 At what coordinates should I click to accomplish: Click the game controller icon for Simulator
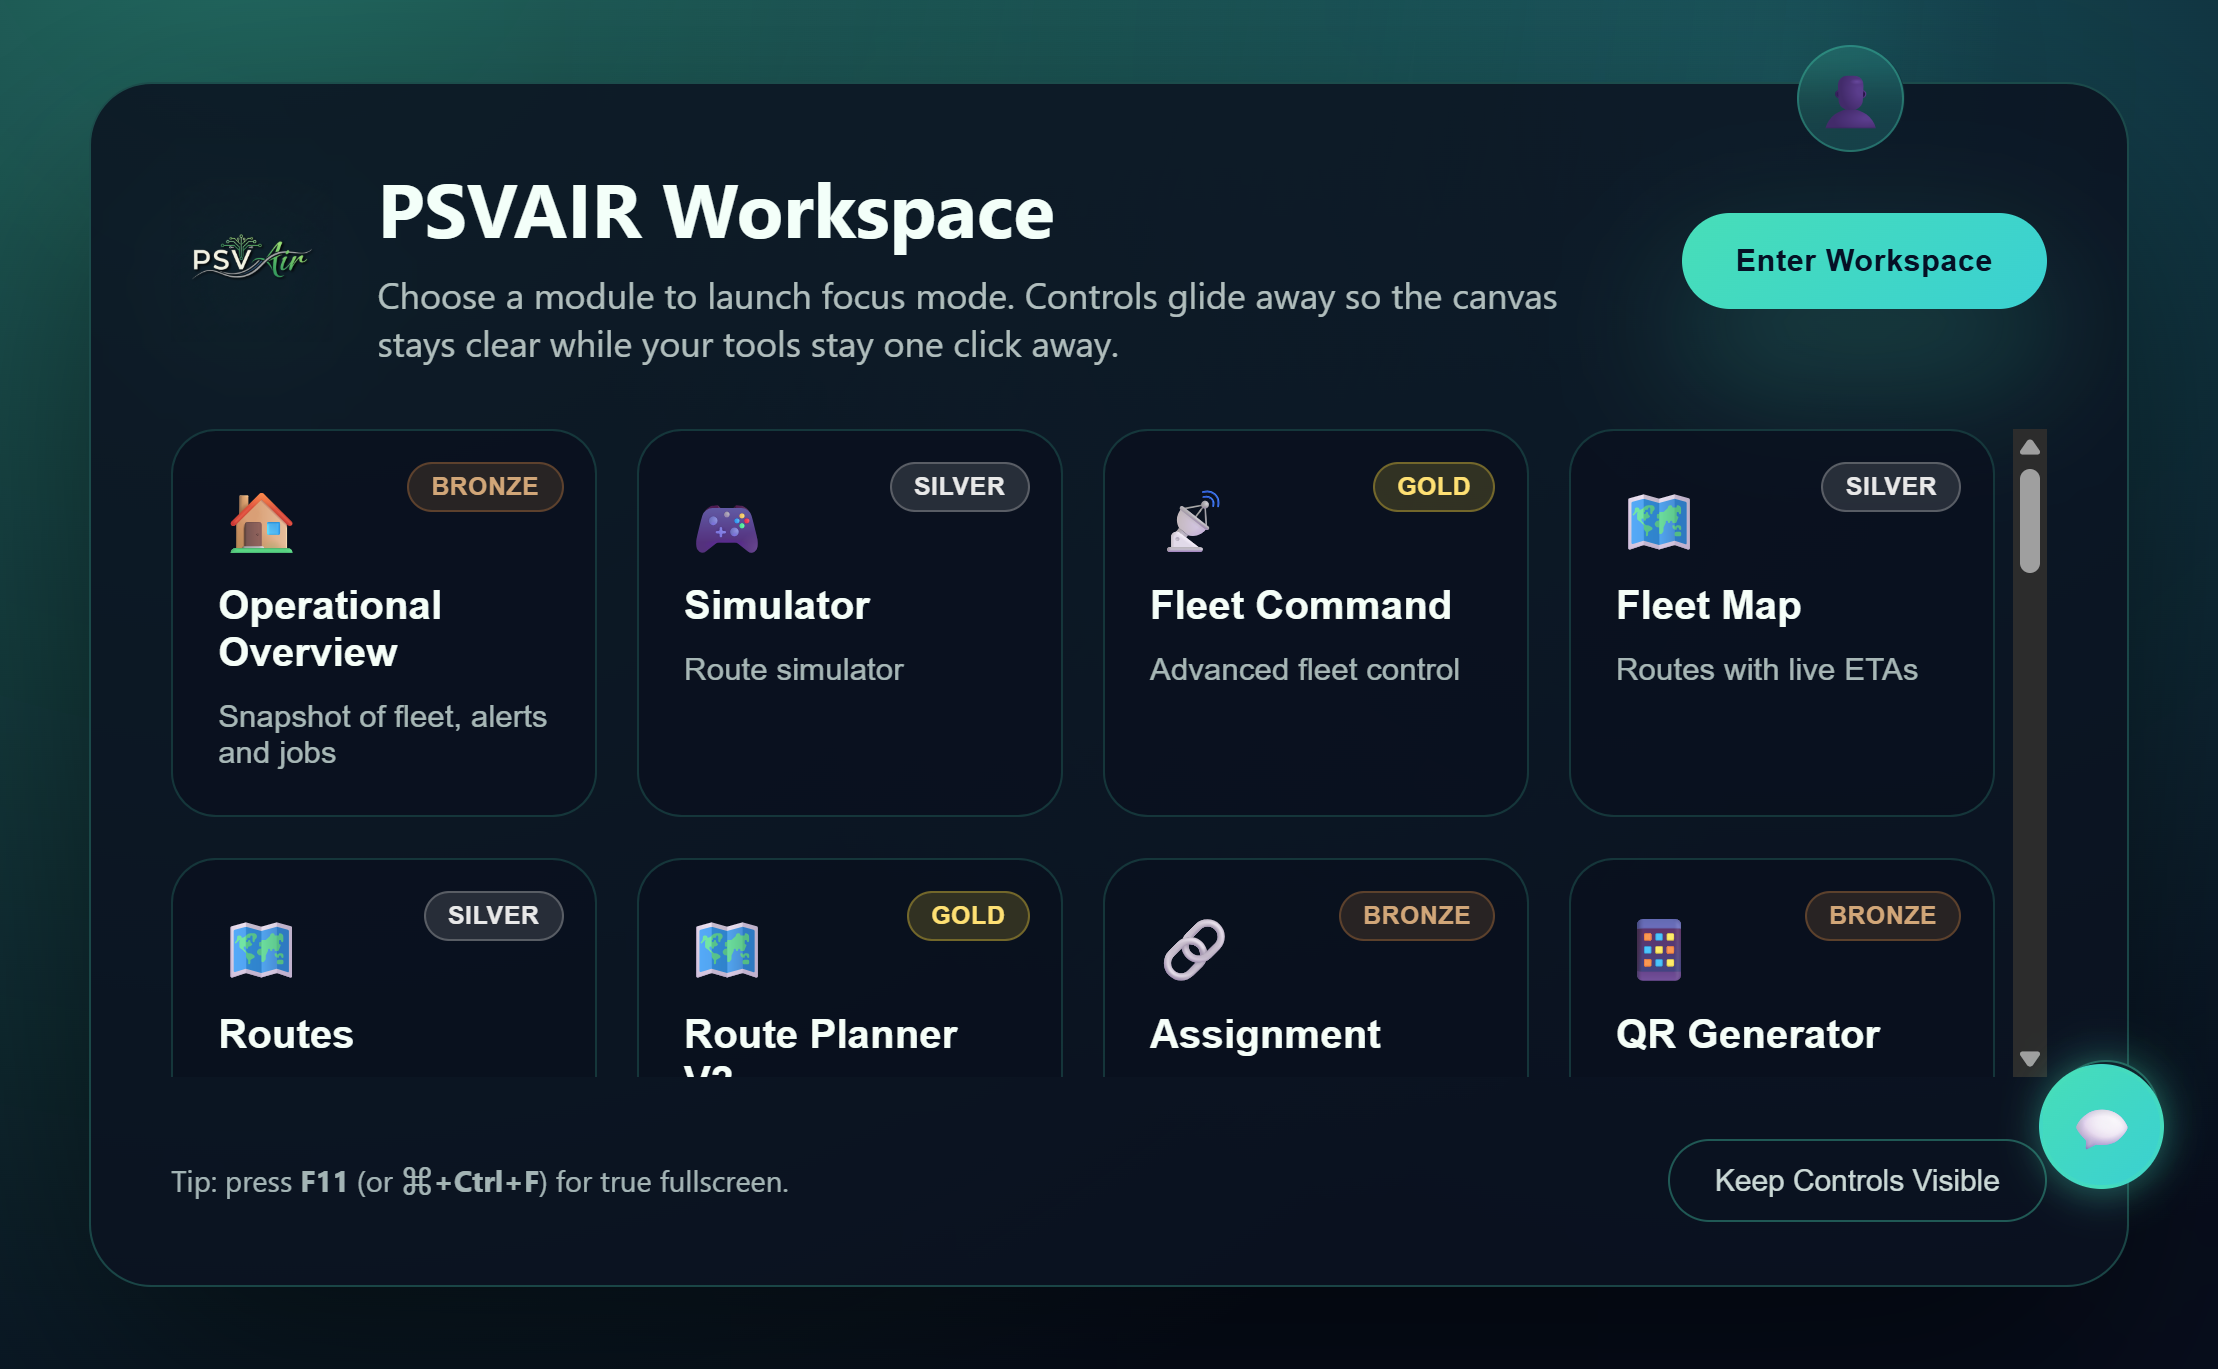(727, 527)
